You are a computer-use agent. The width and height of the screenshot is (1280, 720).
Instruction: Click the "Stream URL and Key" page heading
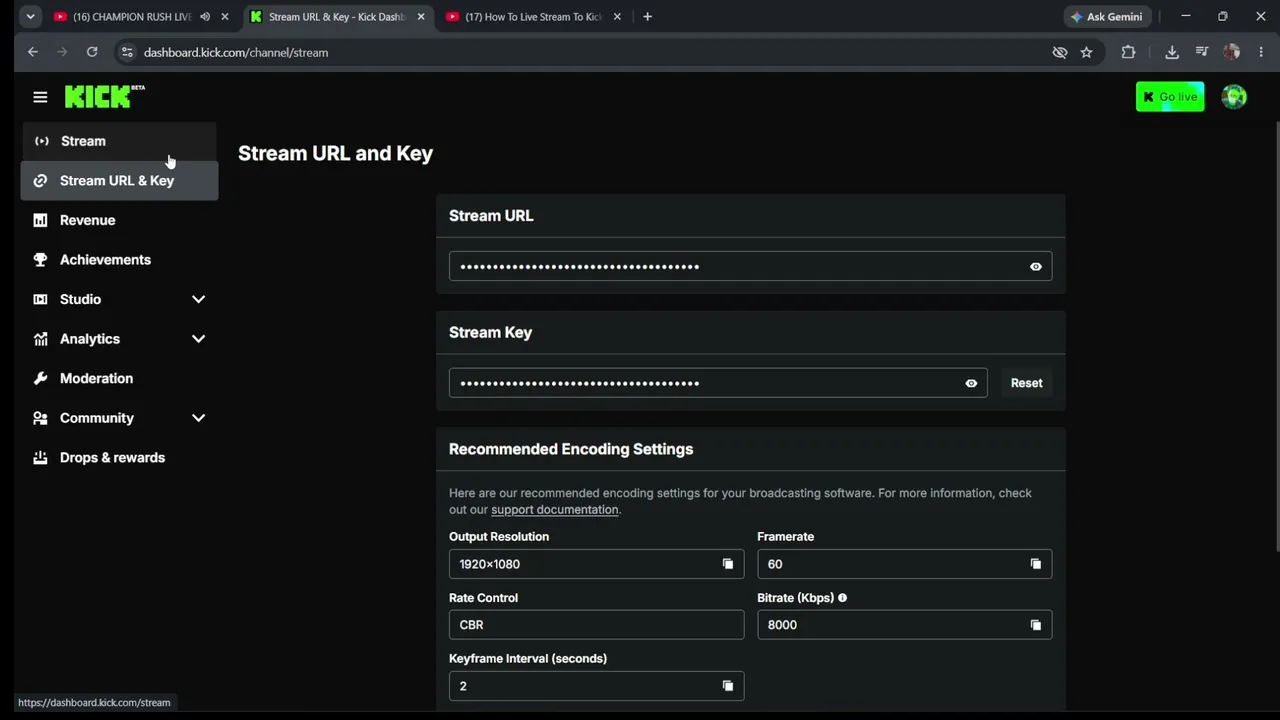335,154
